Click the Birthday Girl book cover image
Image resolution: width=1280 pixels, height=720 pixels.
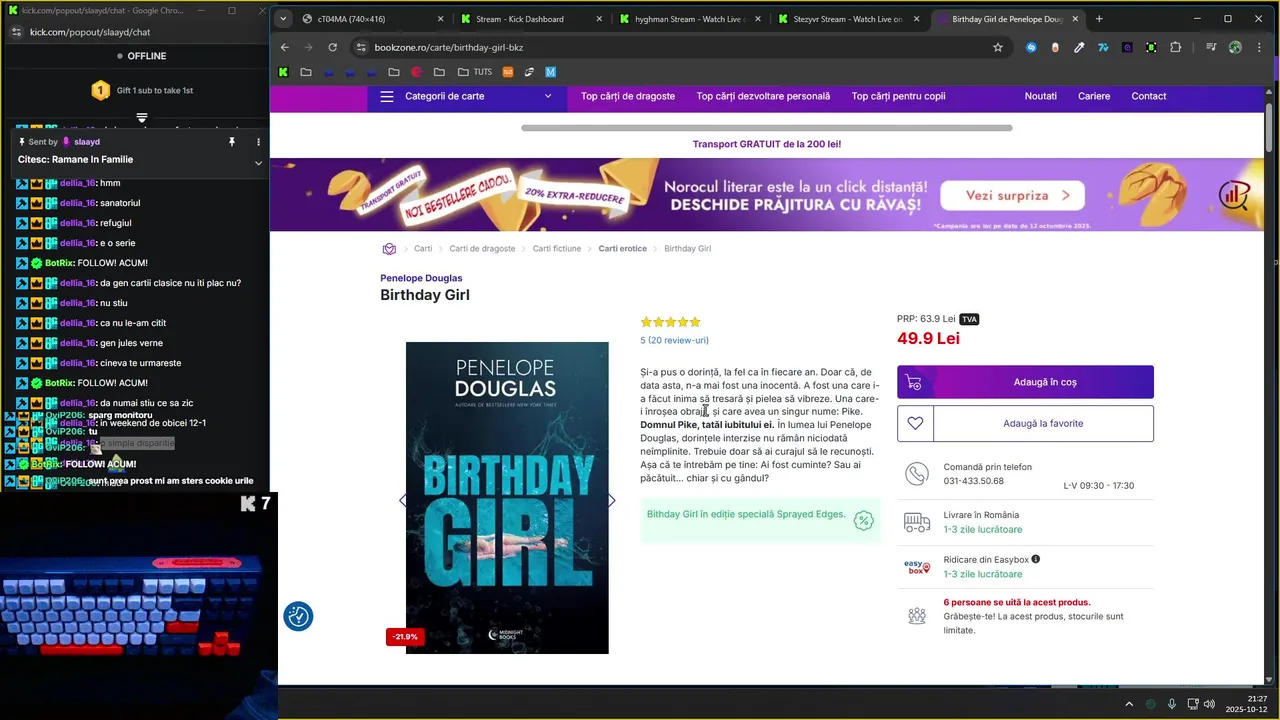[507, 498]
